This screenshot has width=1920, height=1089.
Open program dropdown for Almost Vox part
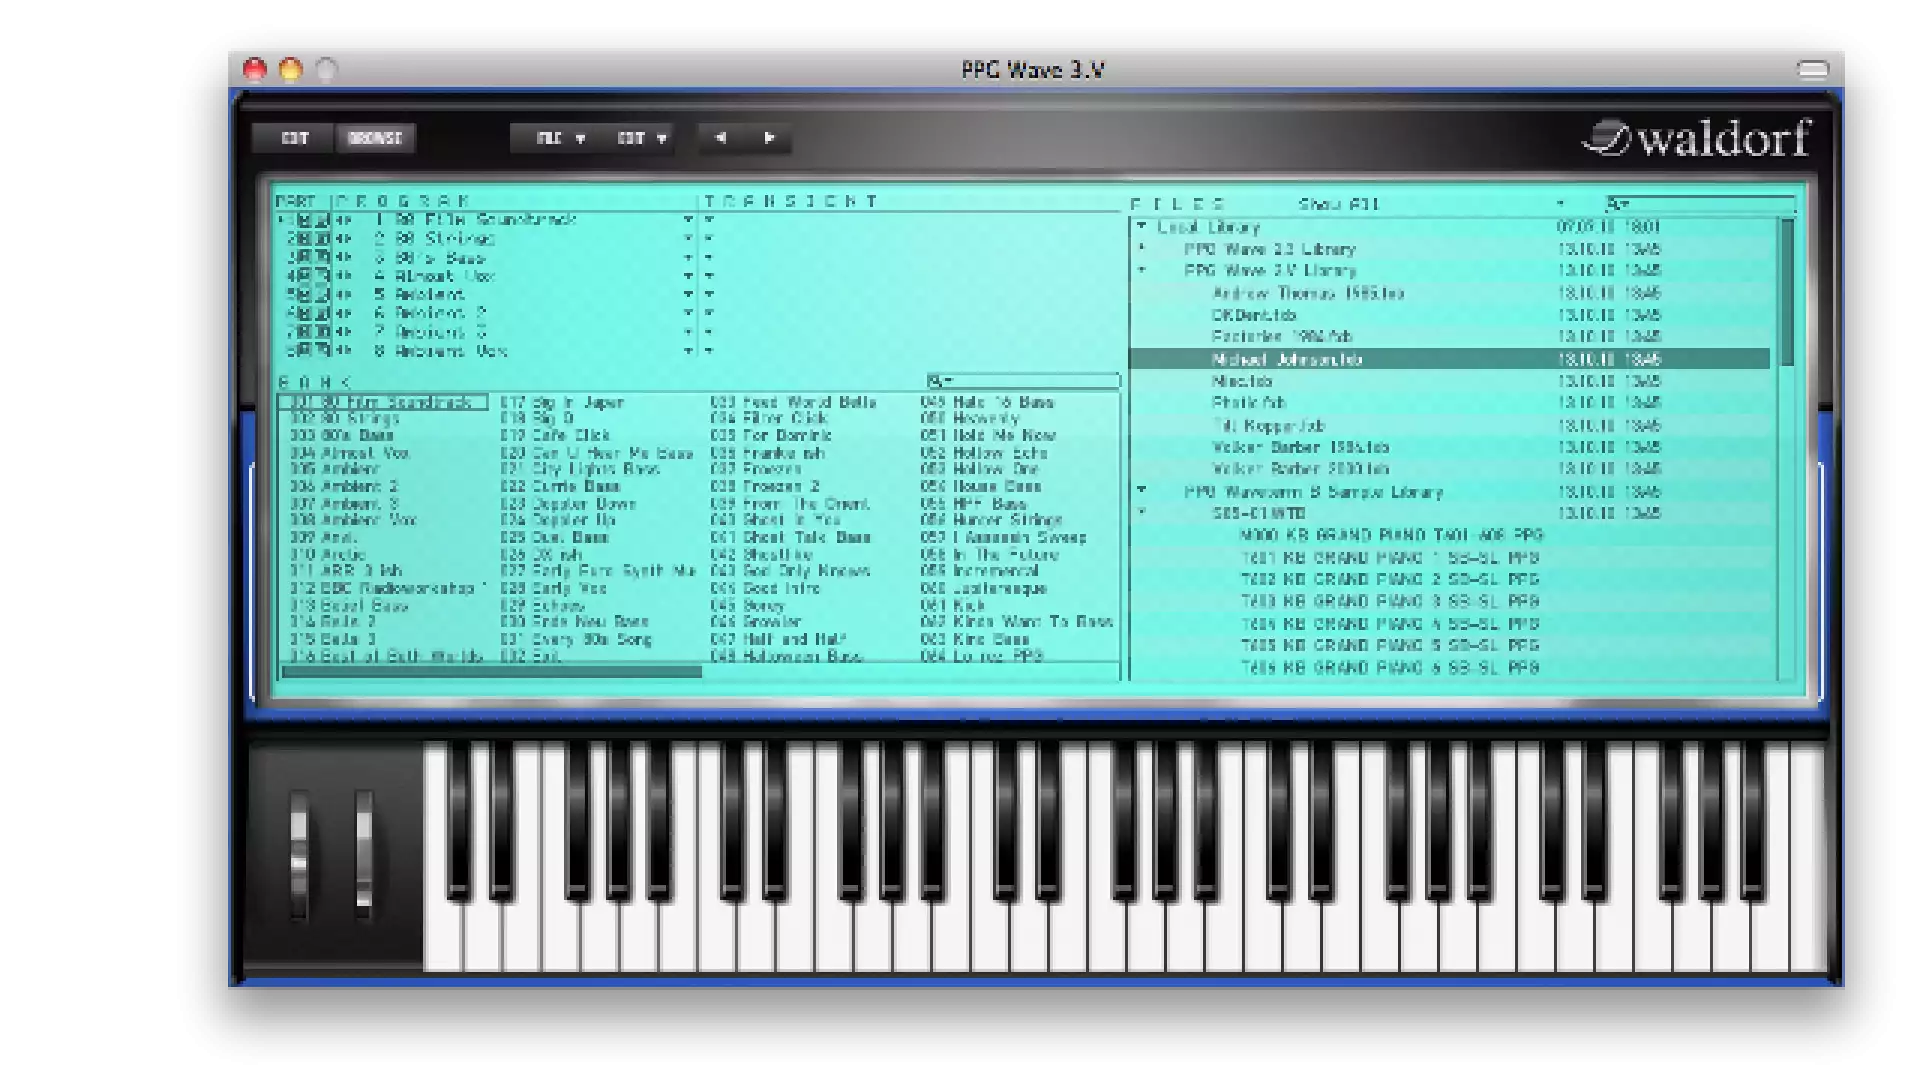click(688, 276)
